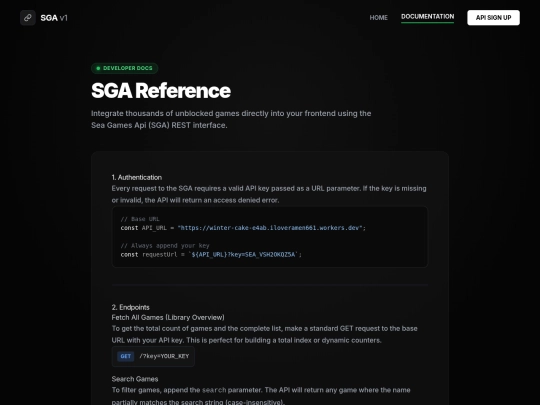
Task: Click the SGA Reference heading
Action: point(161,91)
